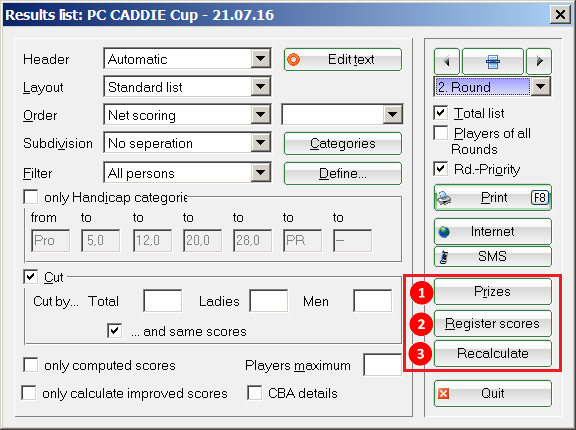Click the Register scores button
This screenshot has height=430, width=576.
[x=493, y=324]
